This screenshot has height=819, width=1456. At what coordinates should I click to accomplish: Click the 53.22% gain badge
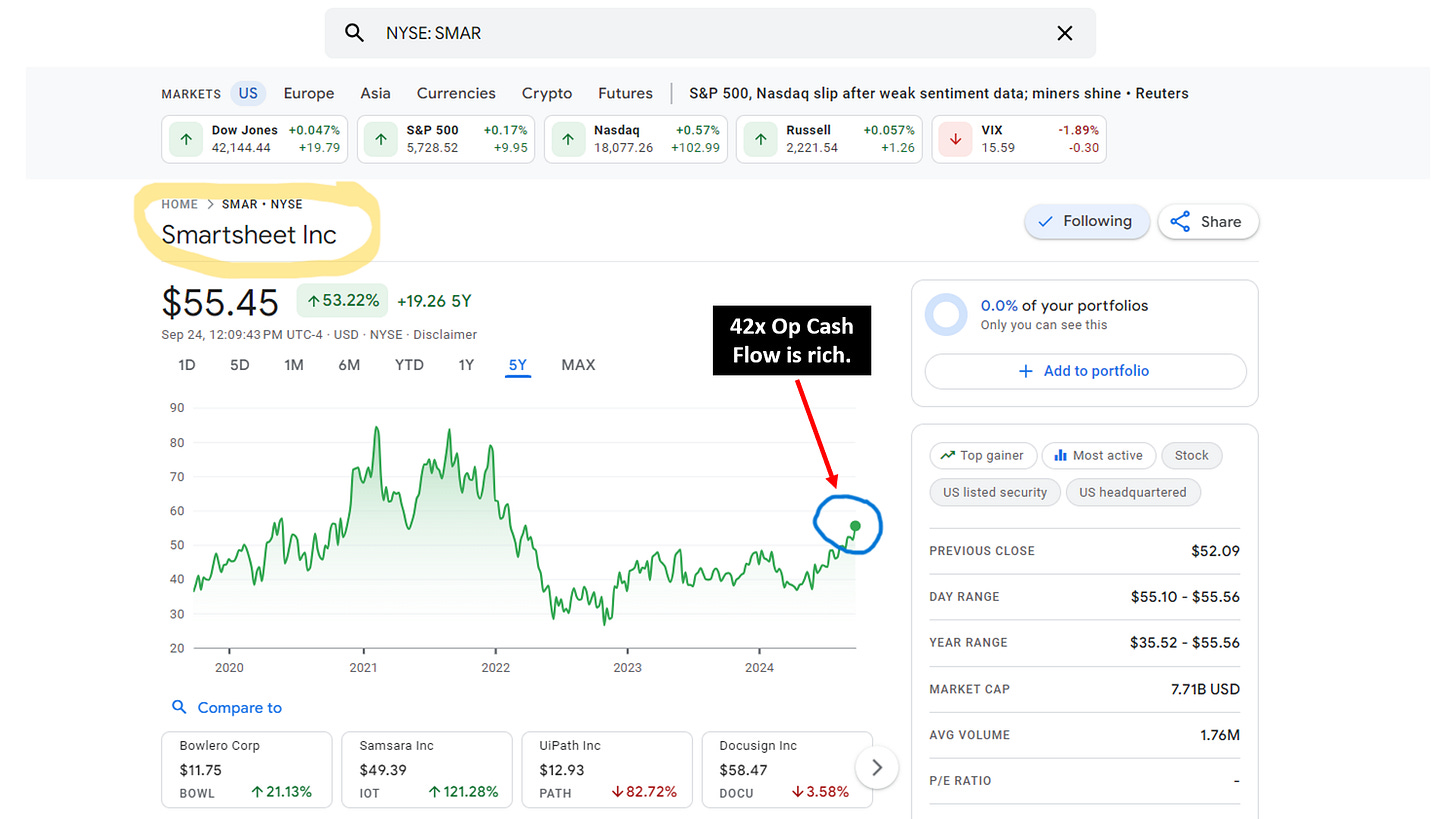point(342,300)
